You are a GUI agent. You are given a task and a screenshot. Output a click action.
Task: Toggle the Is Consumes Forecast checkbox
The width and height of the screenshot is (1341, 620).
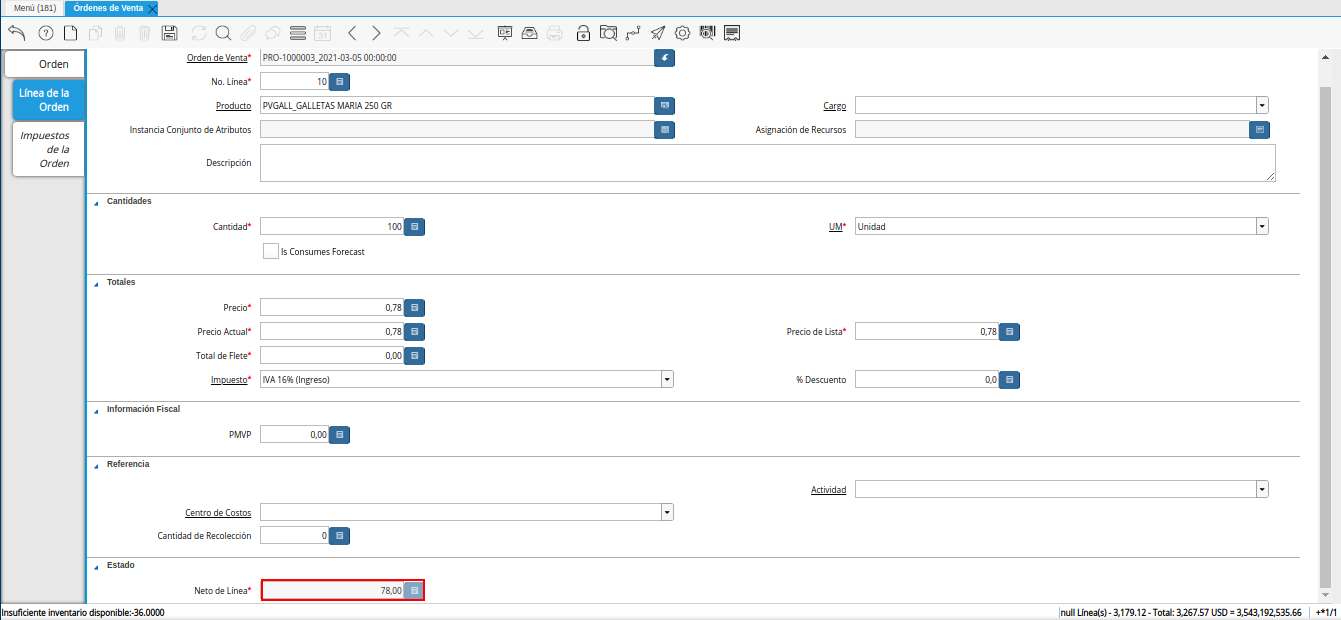point(271,252)
